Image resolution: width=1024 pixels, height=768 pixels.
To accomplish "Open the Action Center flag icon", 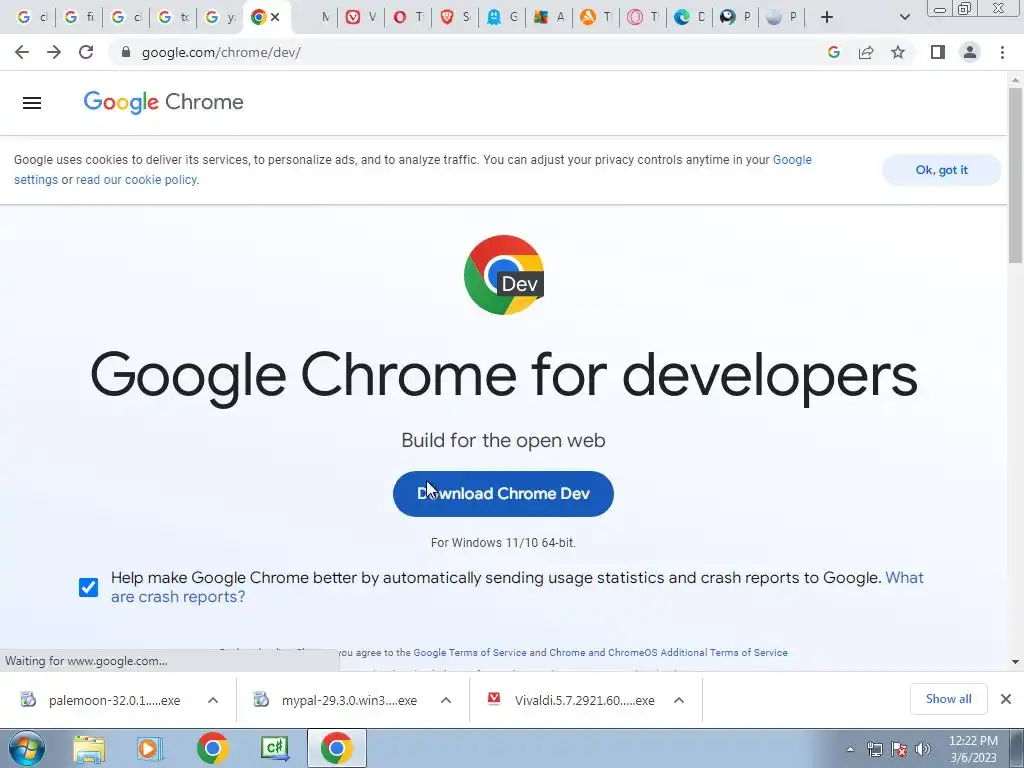I will [899, 749].
